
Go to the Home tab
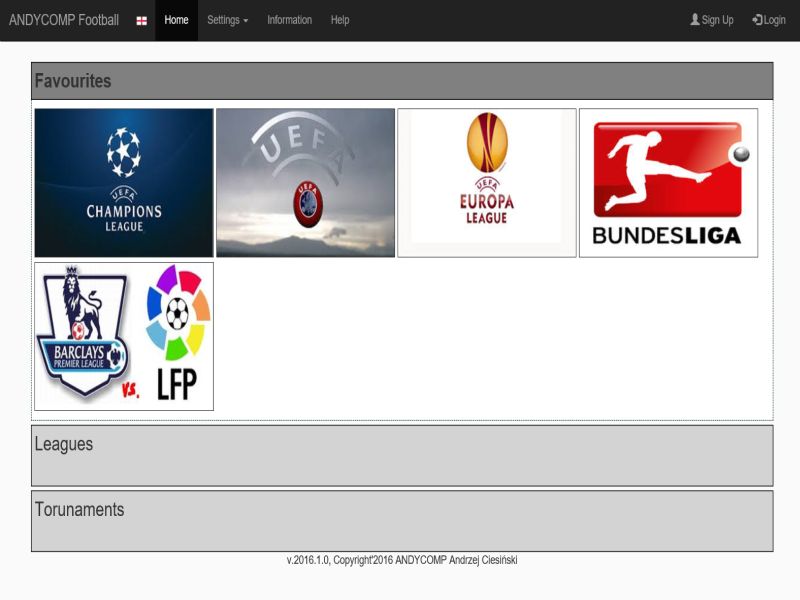pyautogui.click(x=177, y=20)
